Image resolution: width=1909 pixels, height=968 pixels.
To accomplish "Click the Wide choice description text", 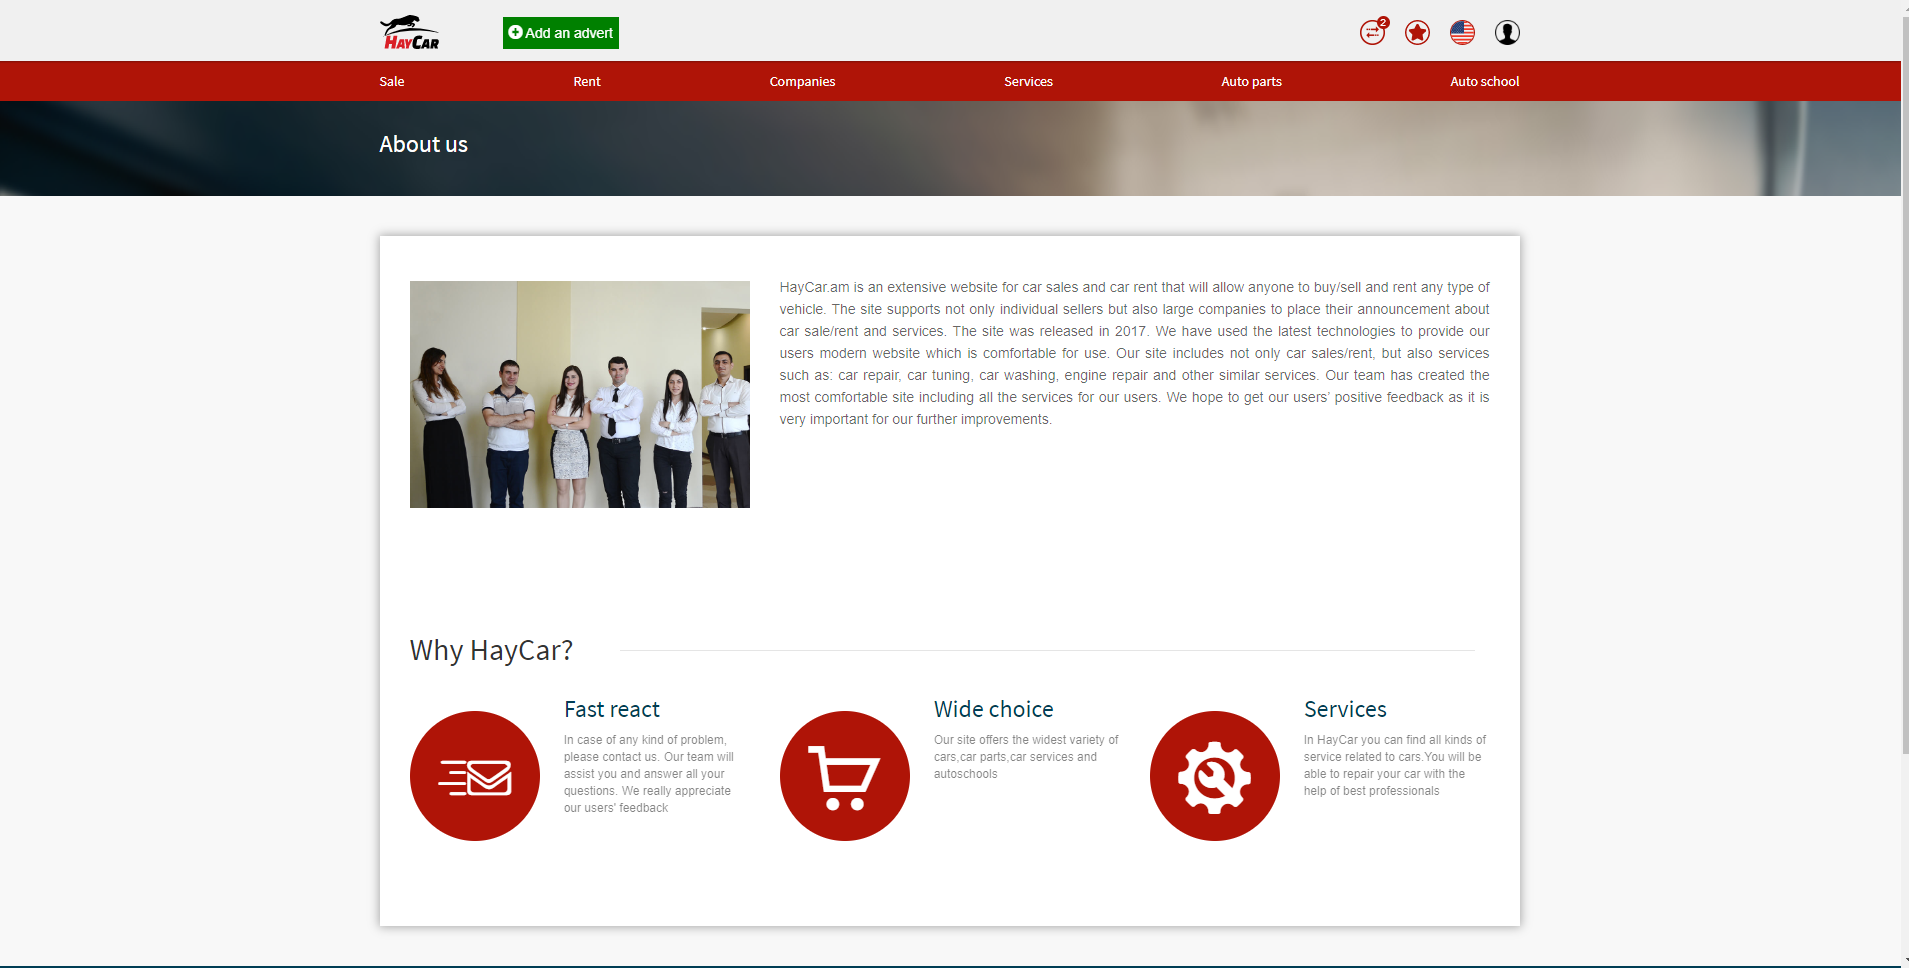I will point(1026,757).
